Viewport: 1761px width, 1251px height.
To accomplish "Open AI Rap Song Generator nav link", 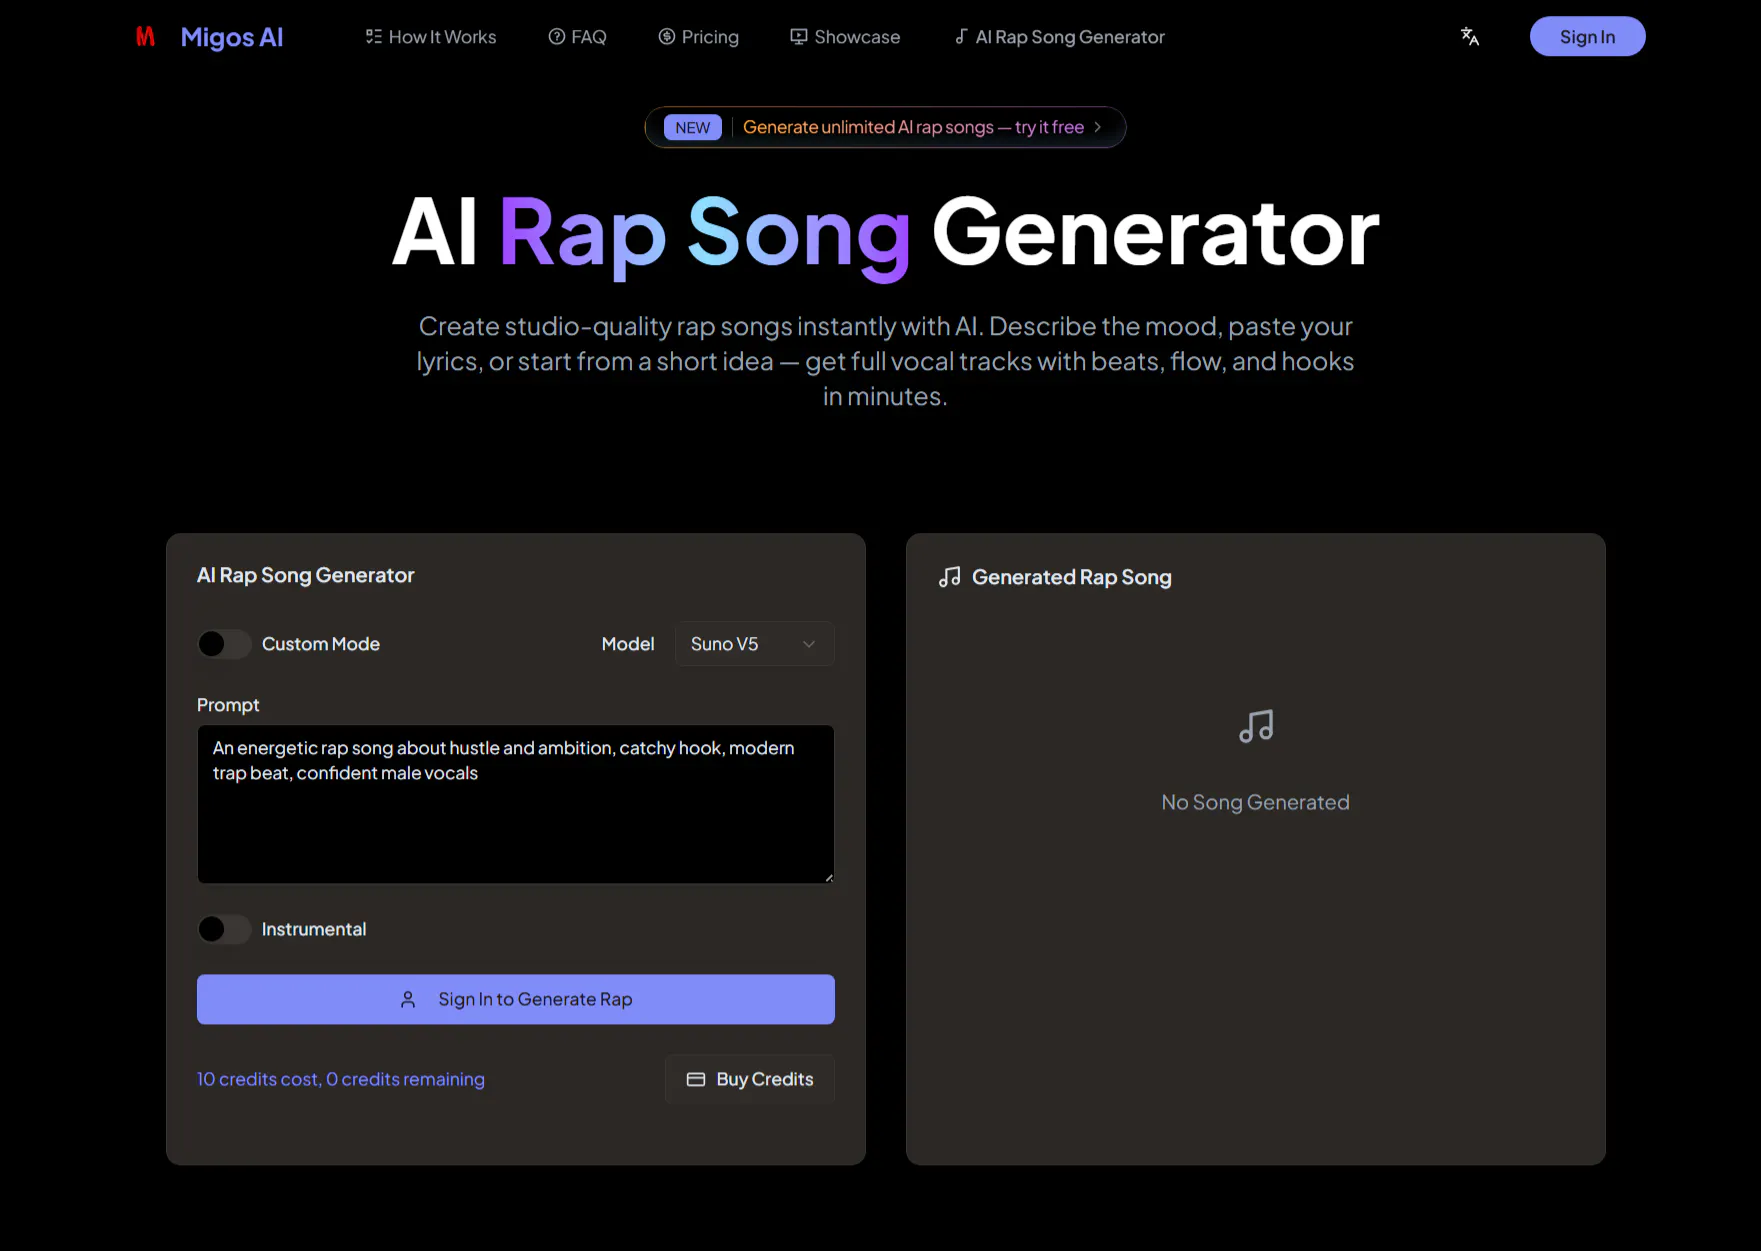I will pyautogui.click(x=1059, y=37).
